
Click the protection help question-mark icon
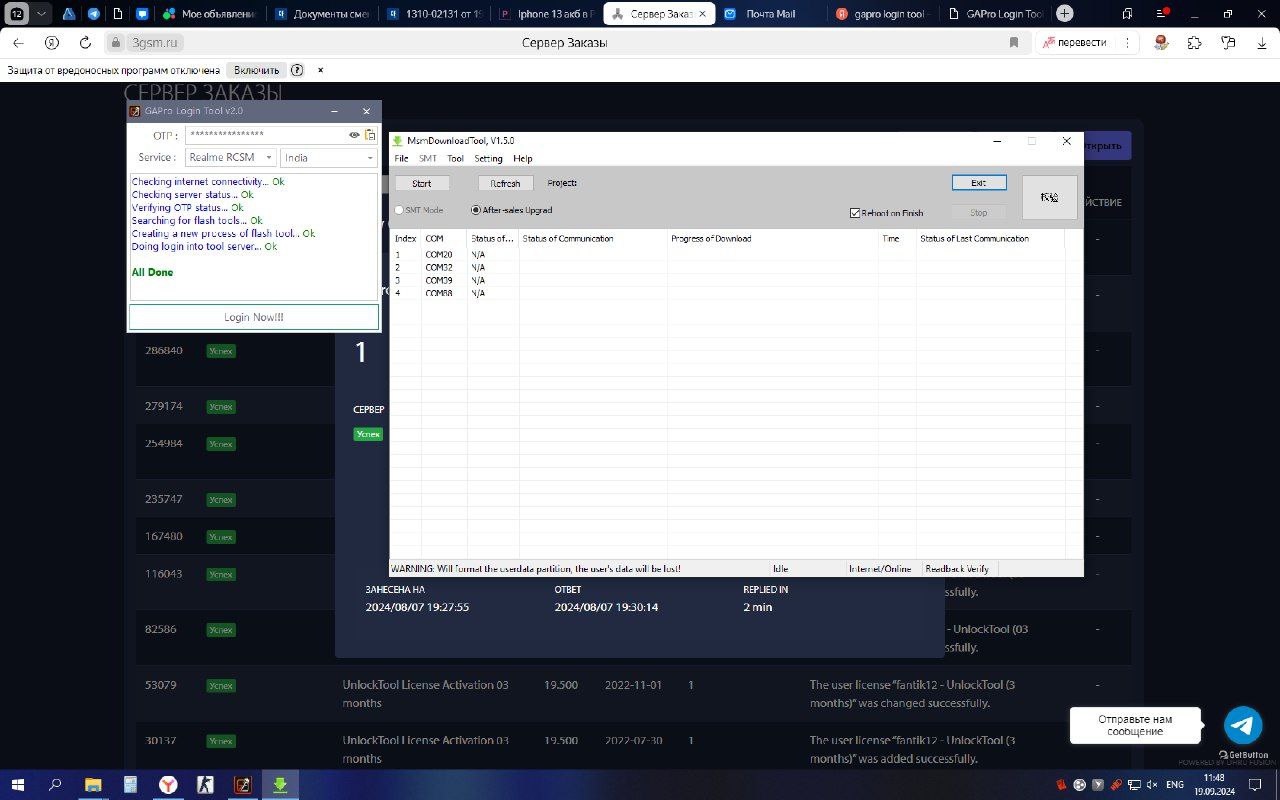point(297,70)
